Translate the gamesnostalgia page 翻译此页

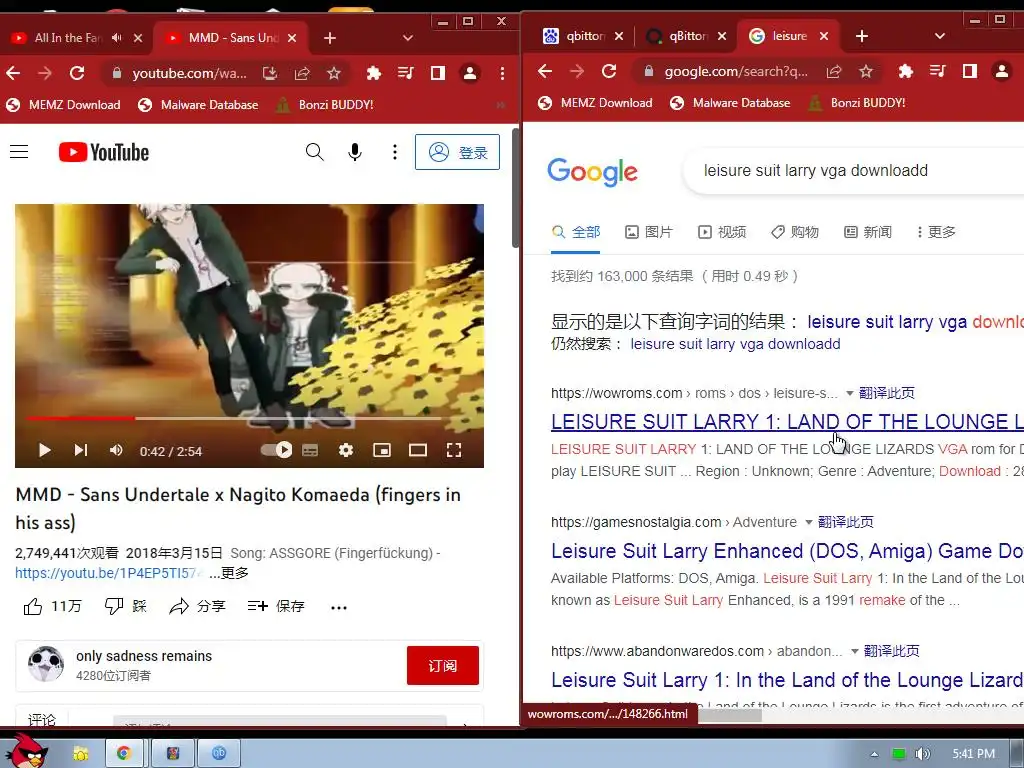pyautogui.click(x=846, y=522)
